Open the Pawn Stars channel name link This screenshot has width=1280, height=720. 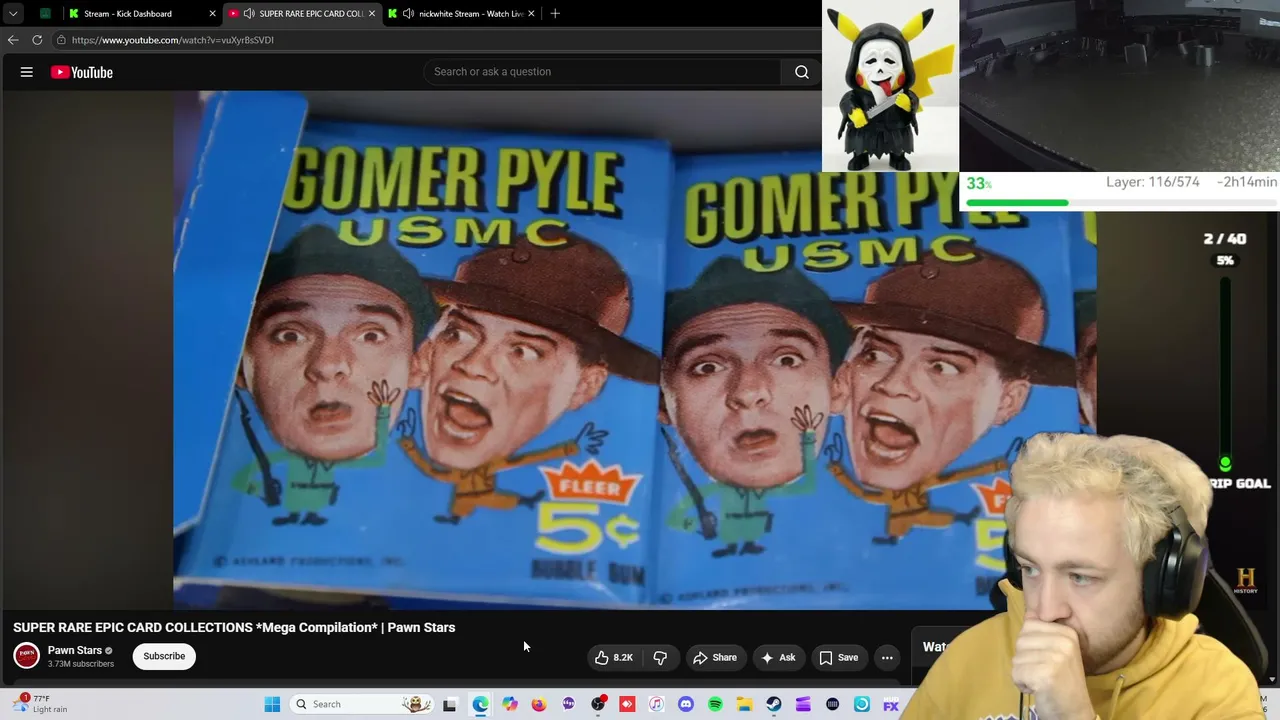75,650
